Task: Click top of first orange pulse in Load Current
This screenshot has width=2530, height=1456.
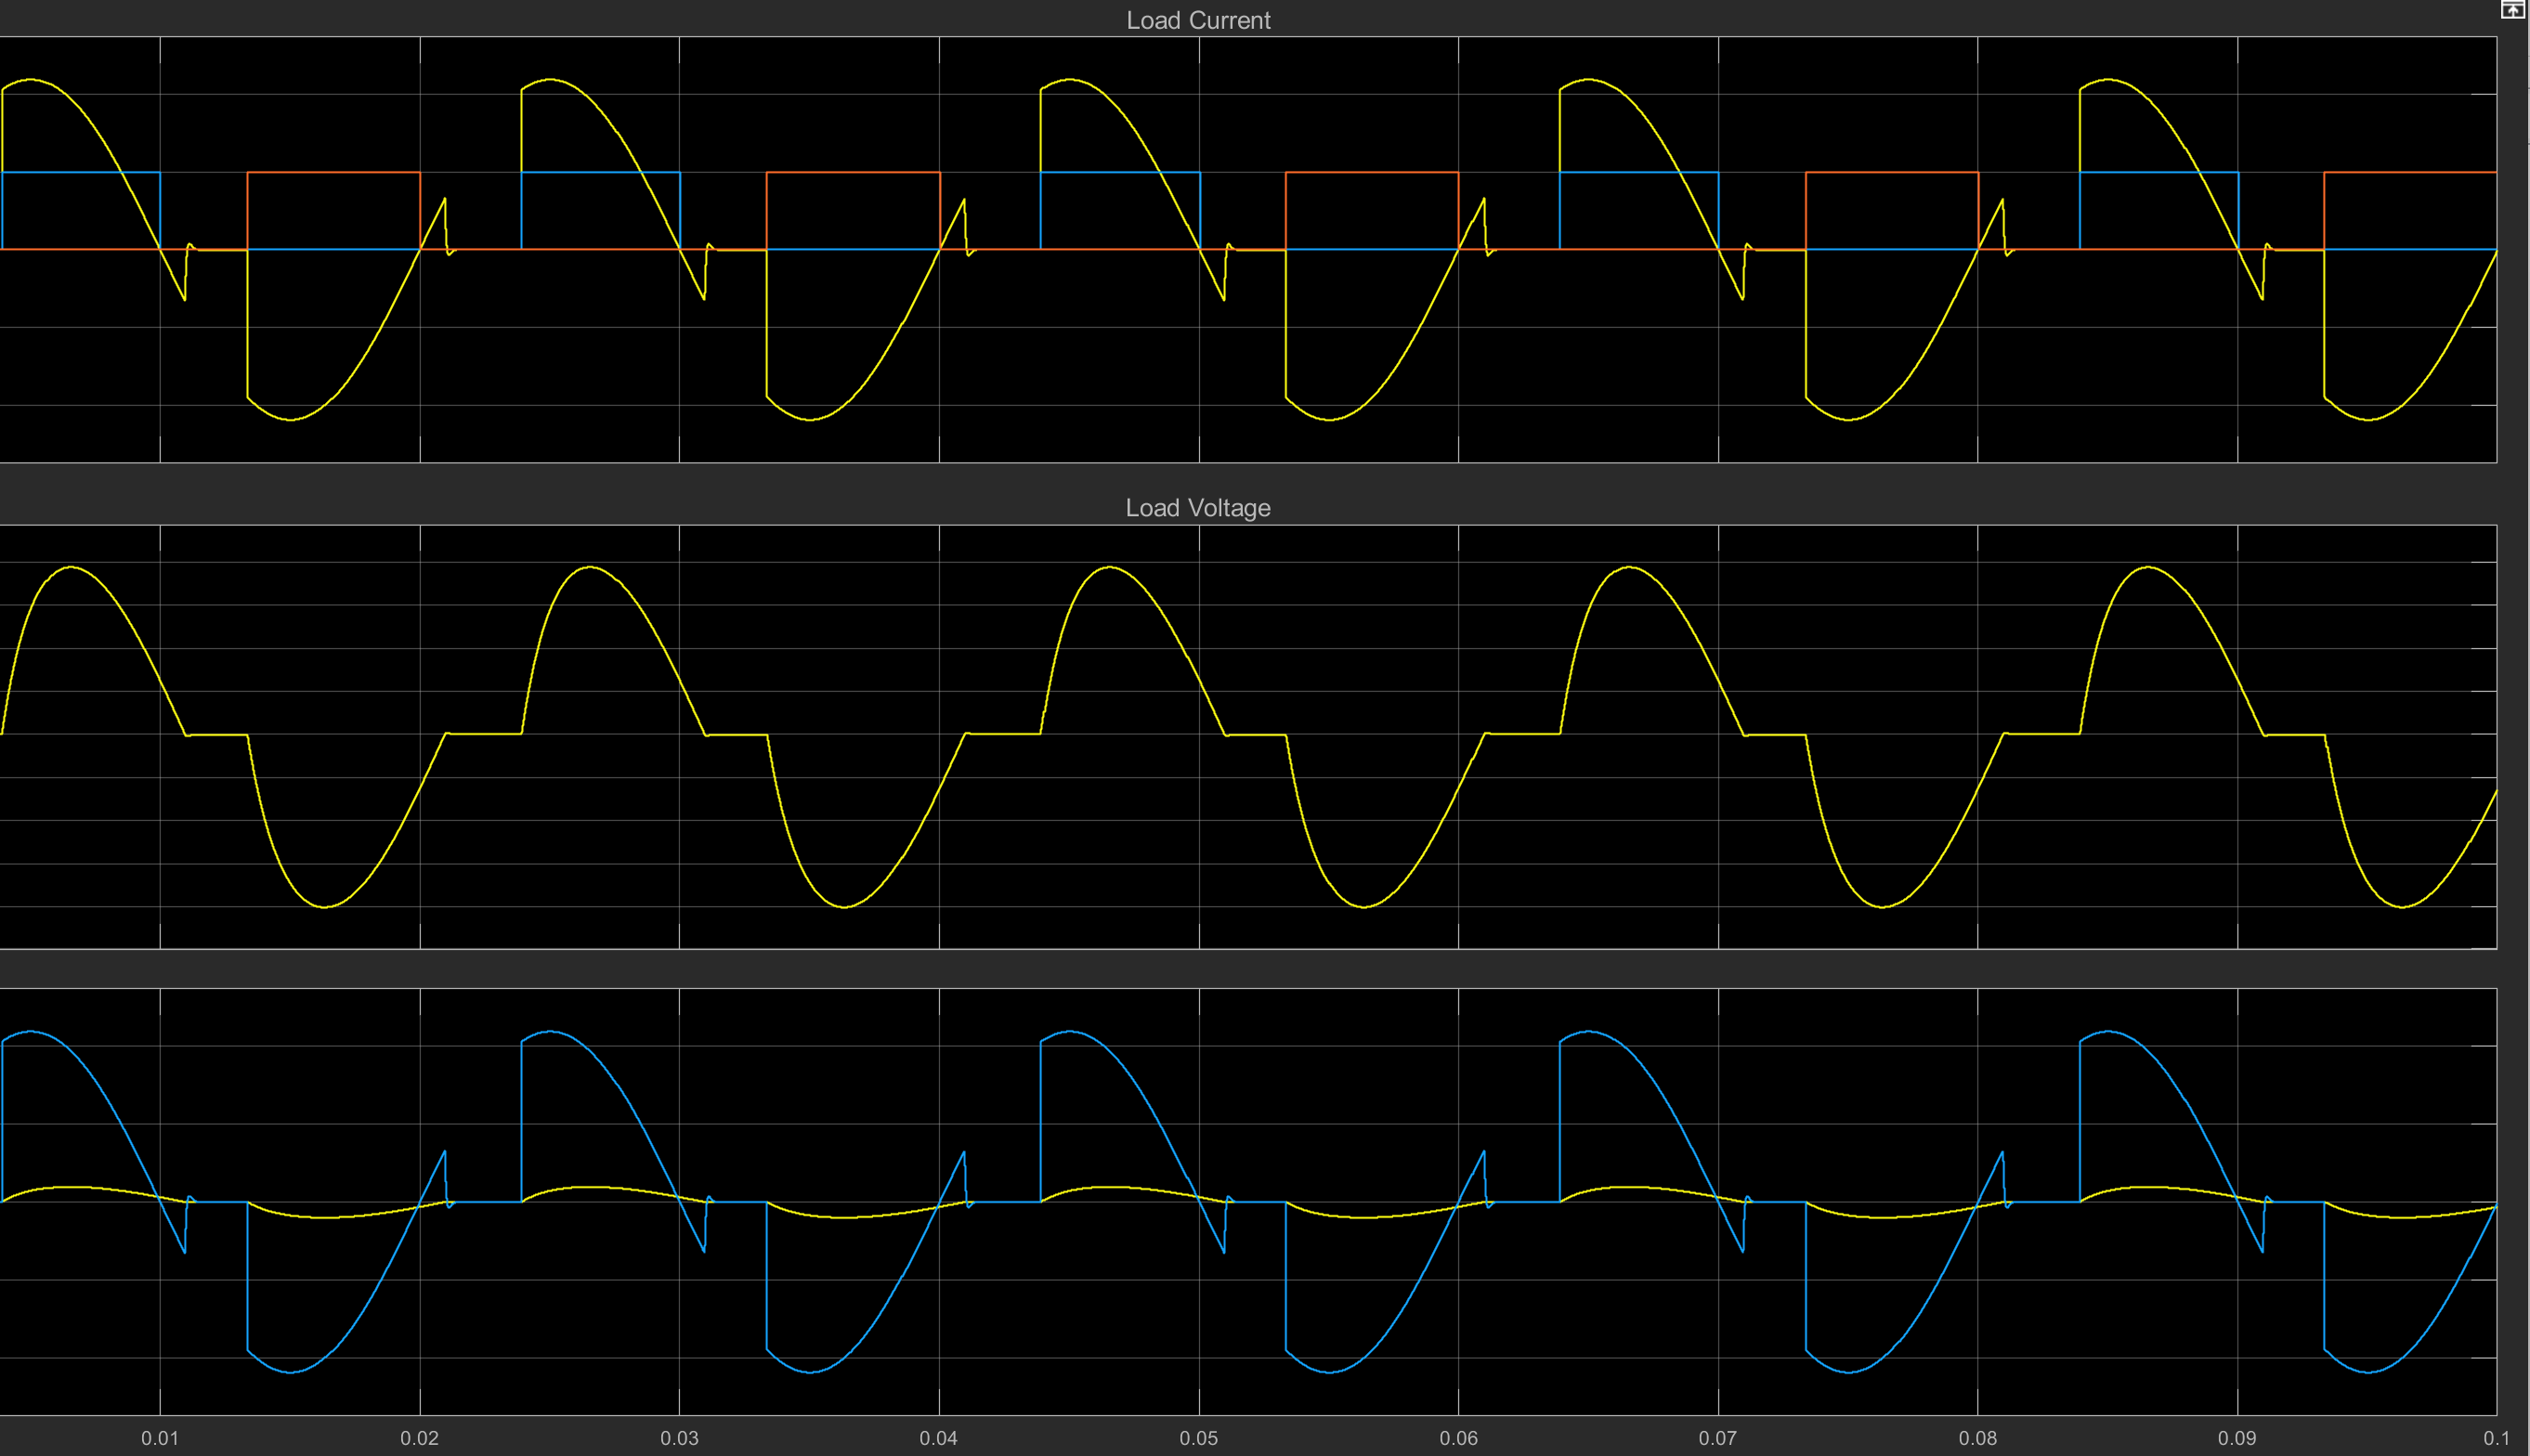Action: (x=333, y=173)
